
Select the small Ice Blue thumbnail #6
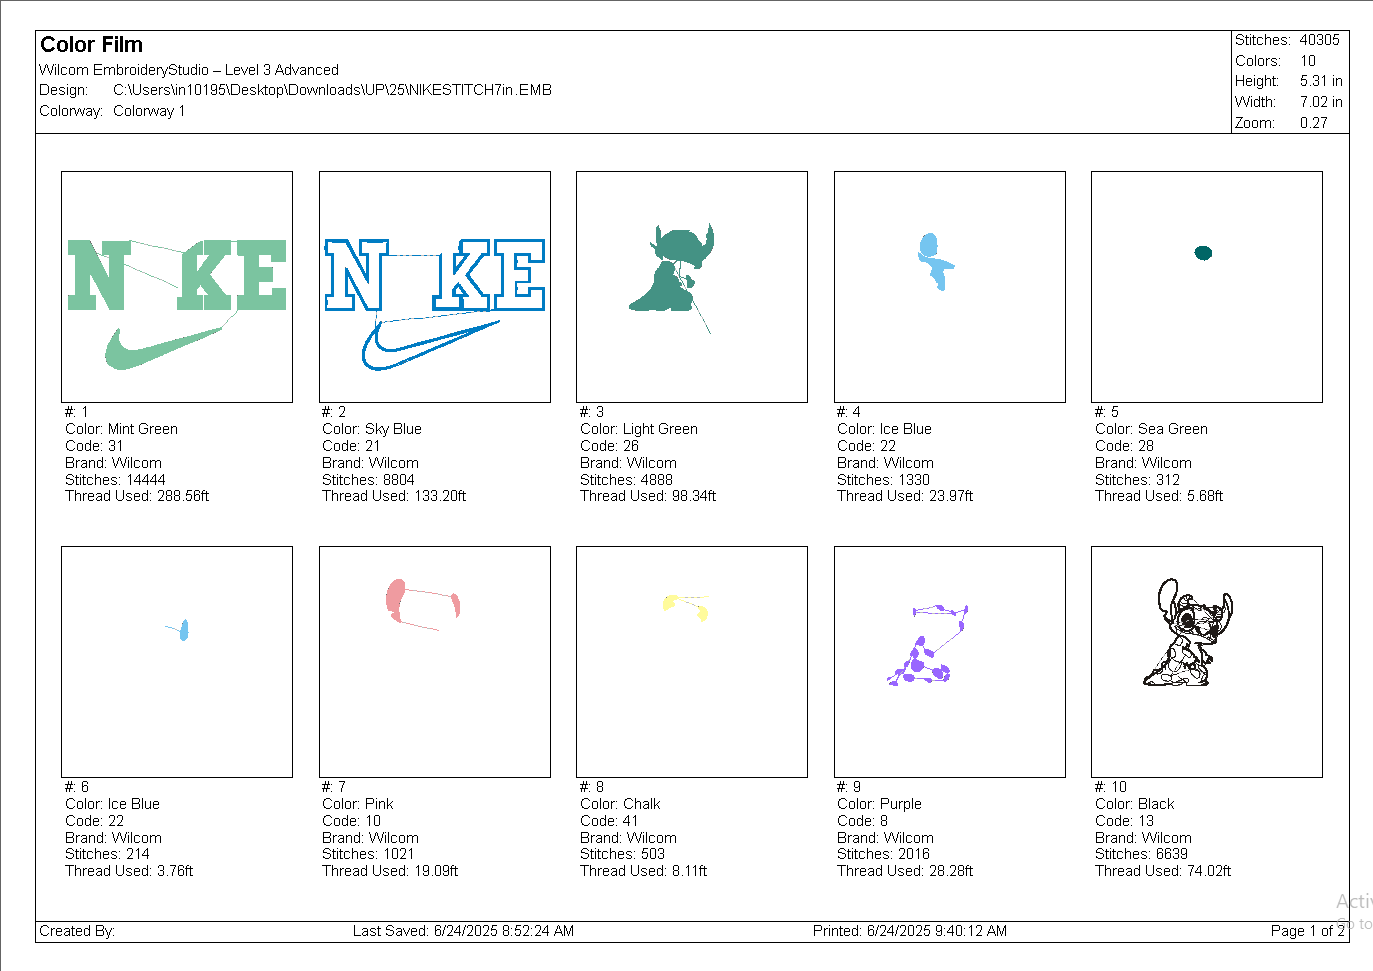tap(177, 662)
